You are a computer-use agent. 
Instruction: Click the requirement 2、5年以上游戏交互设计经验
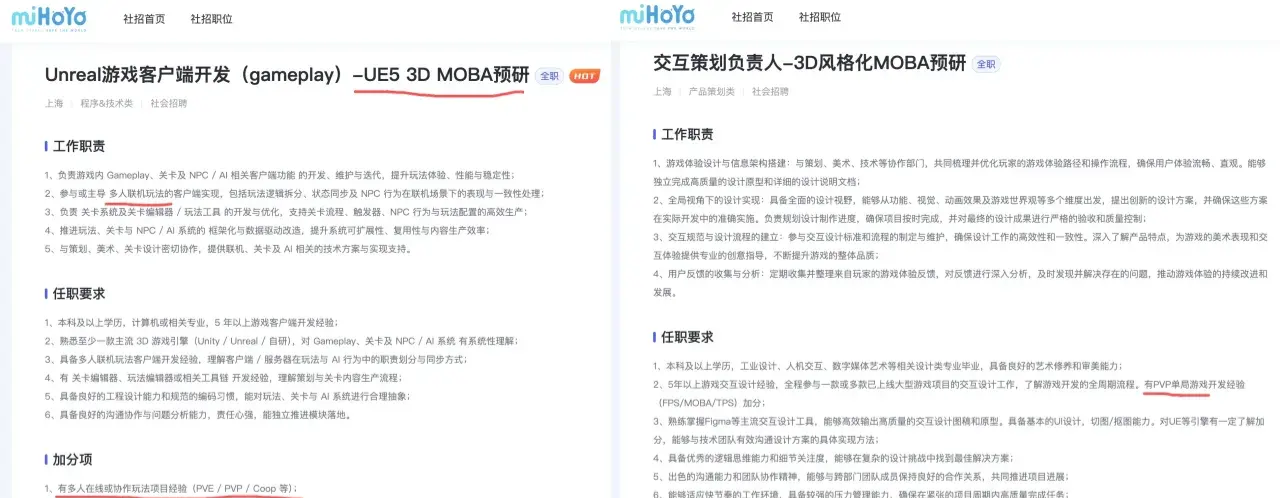pyautogui.click(x=949, y=393)
